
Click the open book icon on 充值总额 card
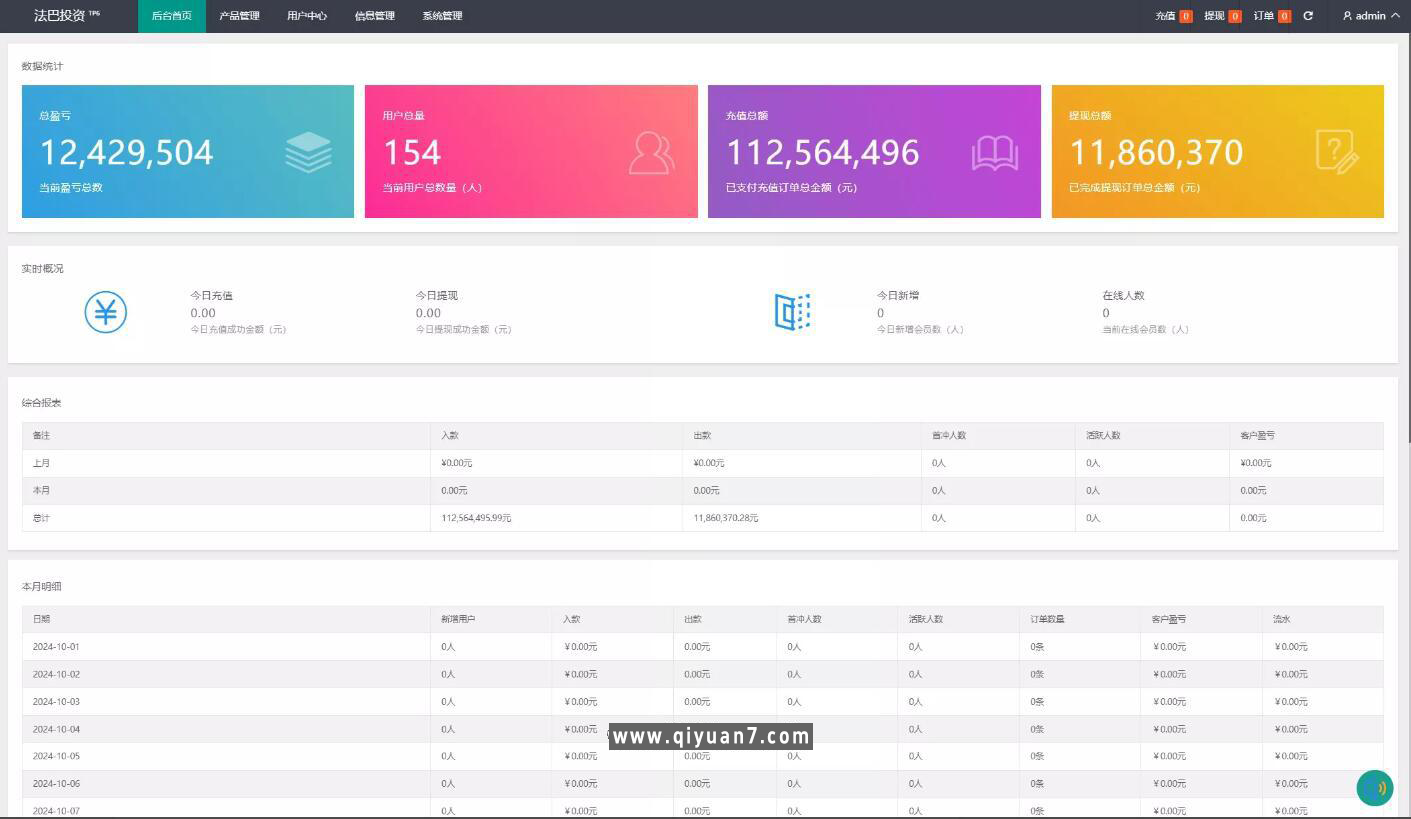coord(994,153)
